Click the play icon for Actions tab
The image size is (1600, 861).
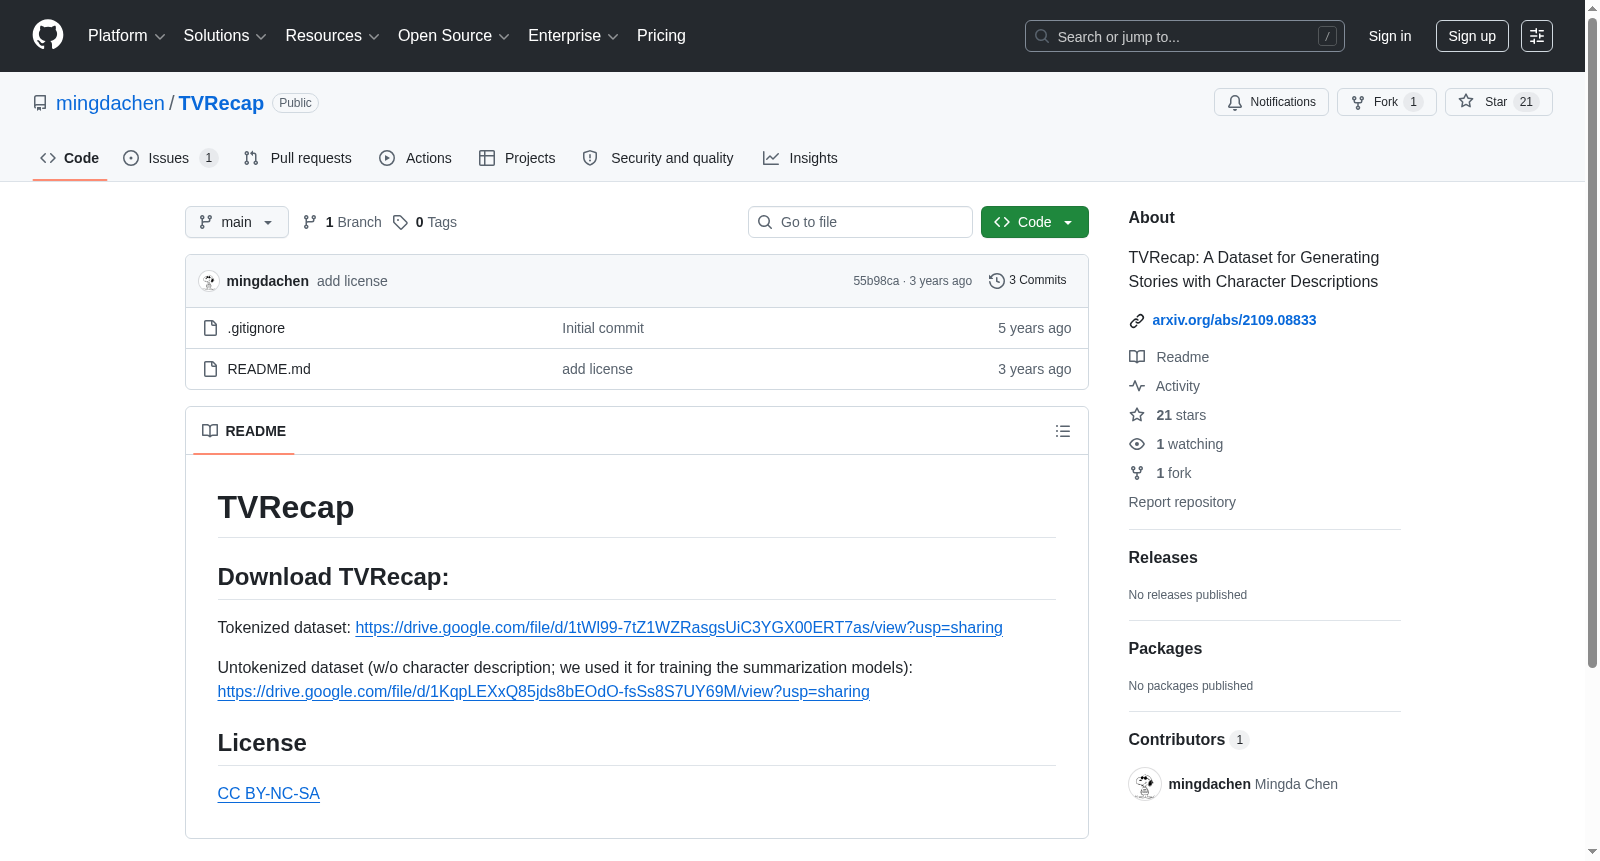(387, 158)
